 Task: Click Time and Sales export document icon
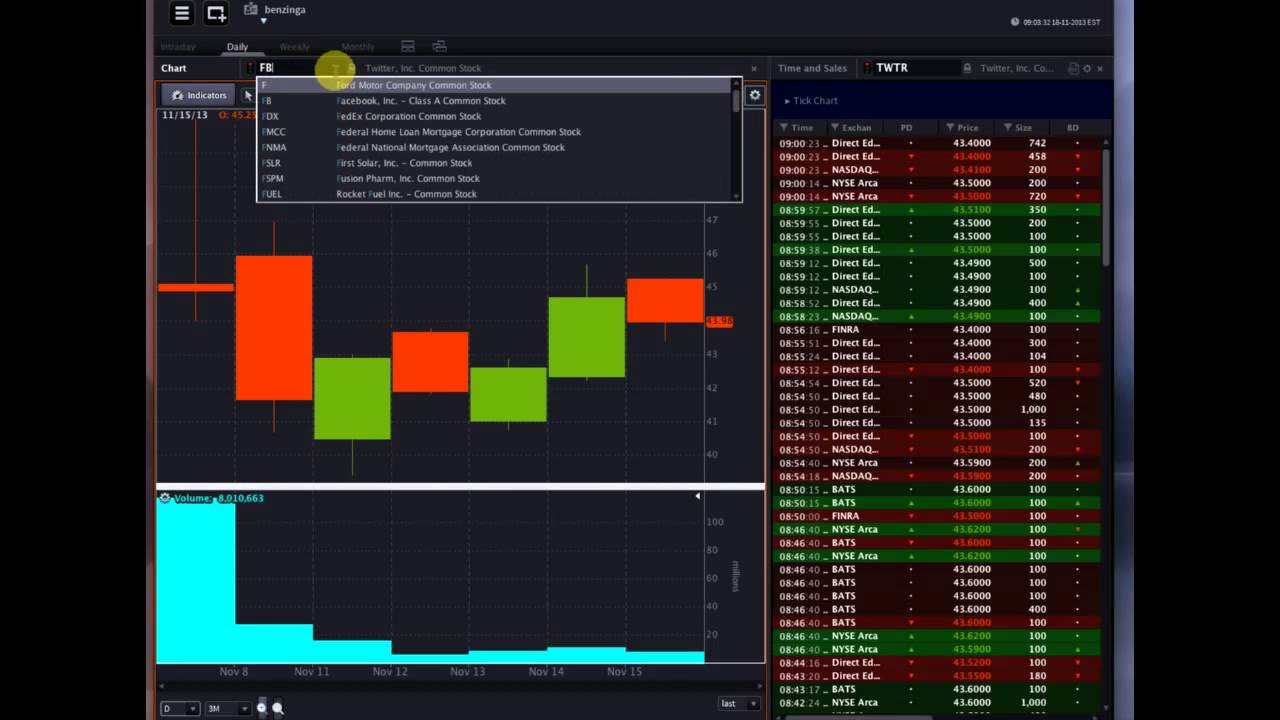click(x=1073, y=69)
